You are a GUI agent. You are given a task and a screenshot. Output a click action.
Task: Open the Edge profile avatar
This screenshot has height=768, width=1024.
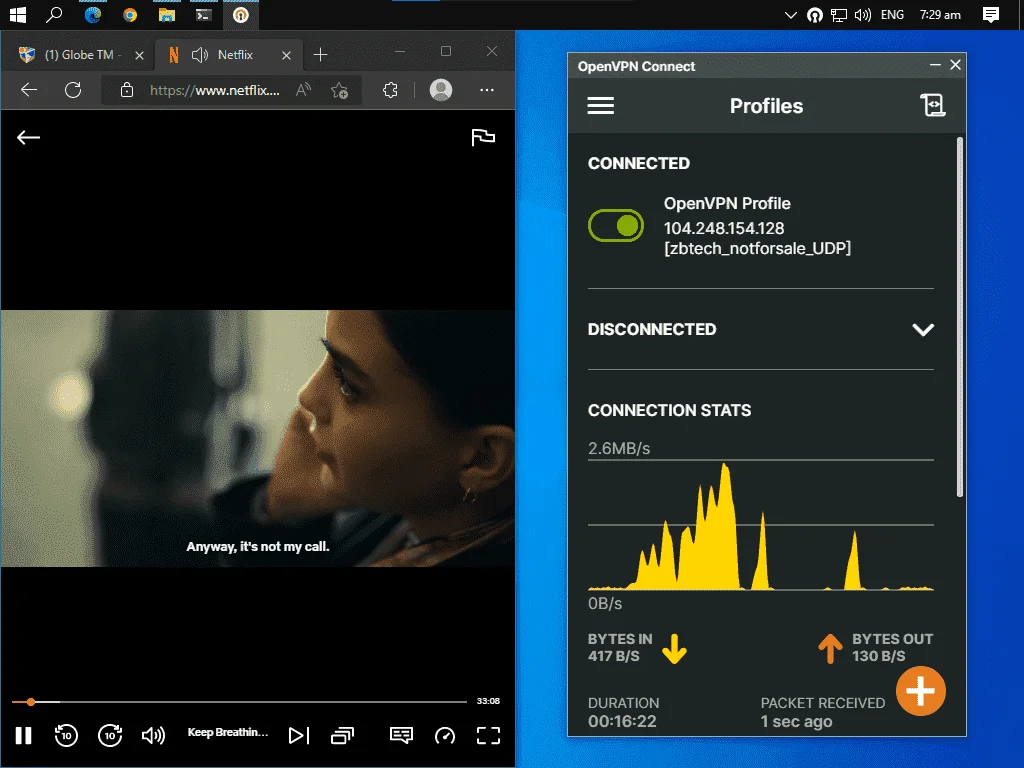click(x=441, y=90)
